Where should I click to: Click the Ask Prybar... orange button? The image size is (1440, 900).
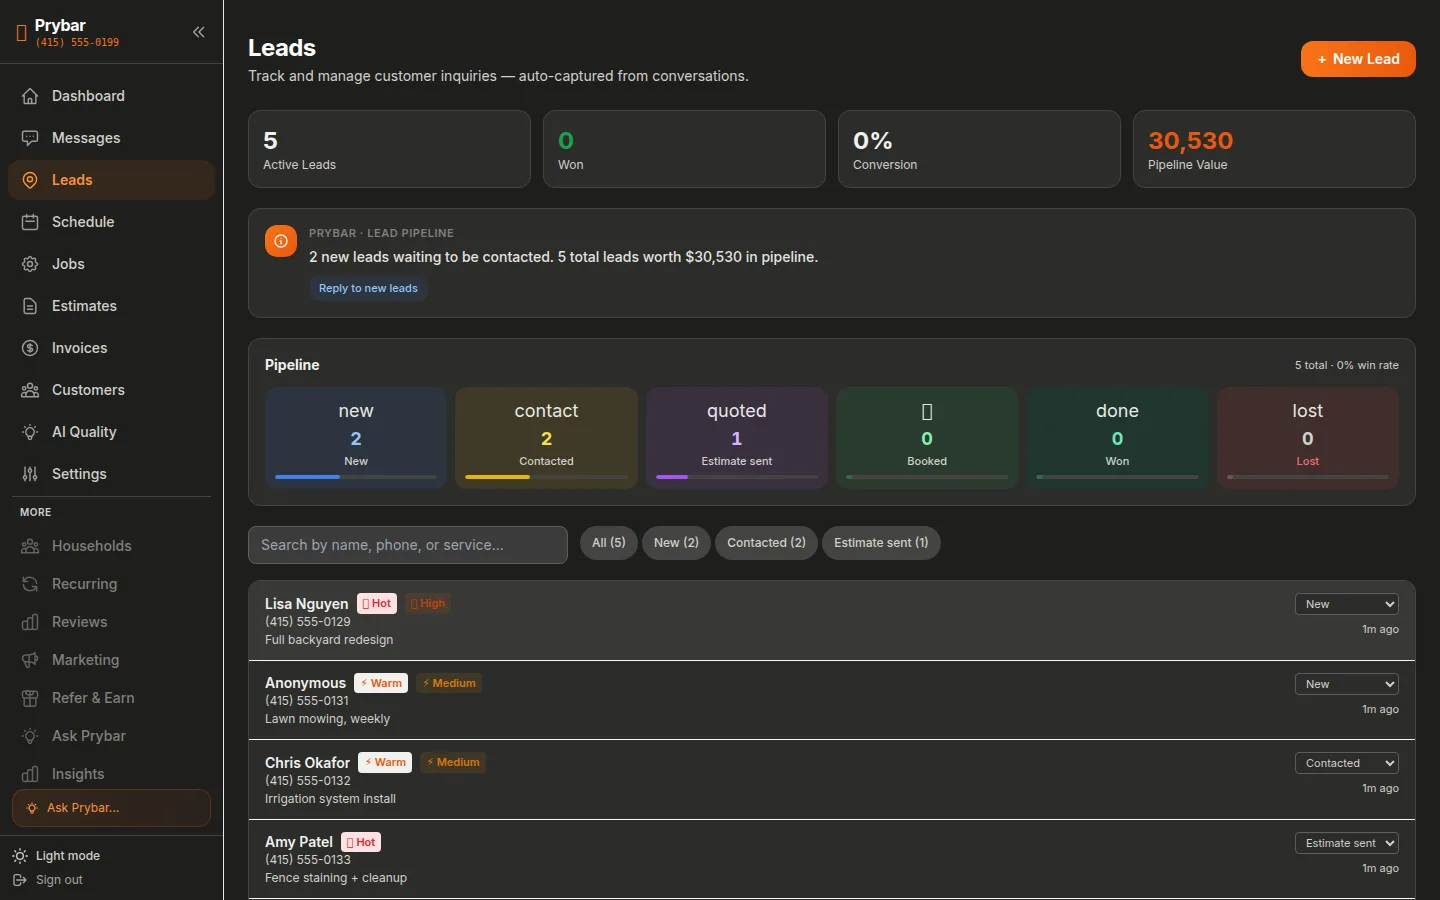point(111,808)
